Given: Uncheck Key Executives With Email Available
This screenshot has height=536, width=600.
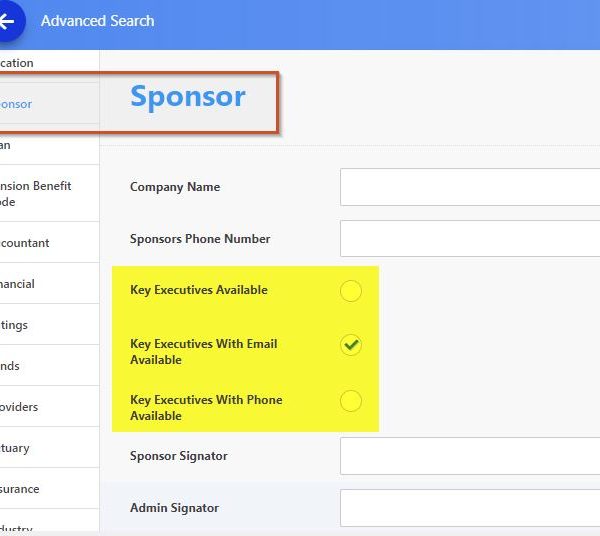Looking at the screenshot, I should 350,345.
